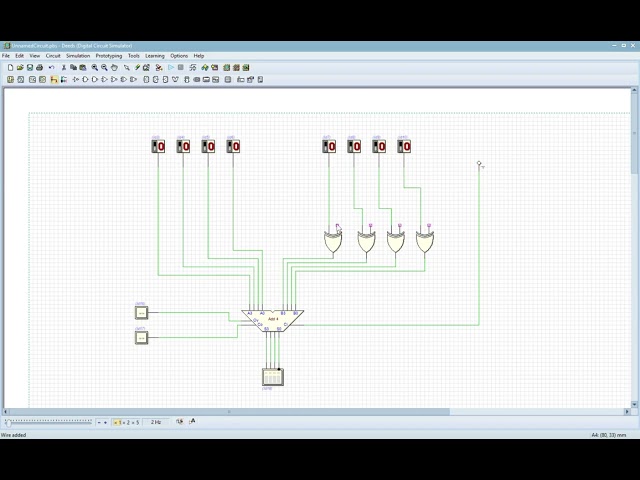Select the lower single-bit output indicator
The width and height of the screenshot is (640, 480).
[x=141, y=338]
